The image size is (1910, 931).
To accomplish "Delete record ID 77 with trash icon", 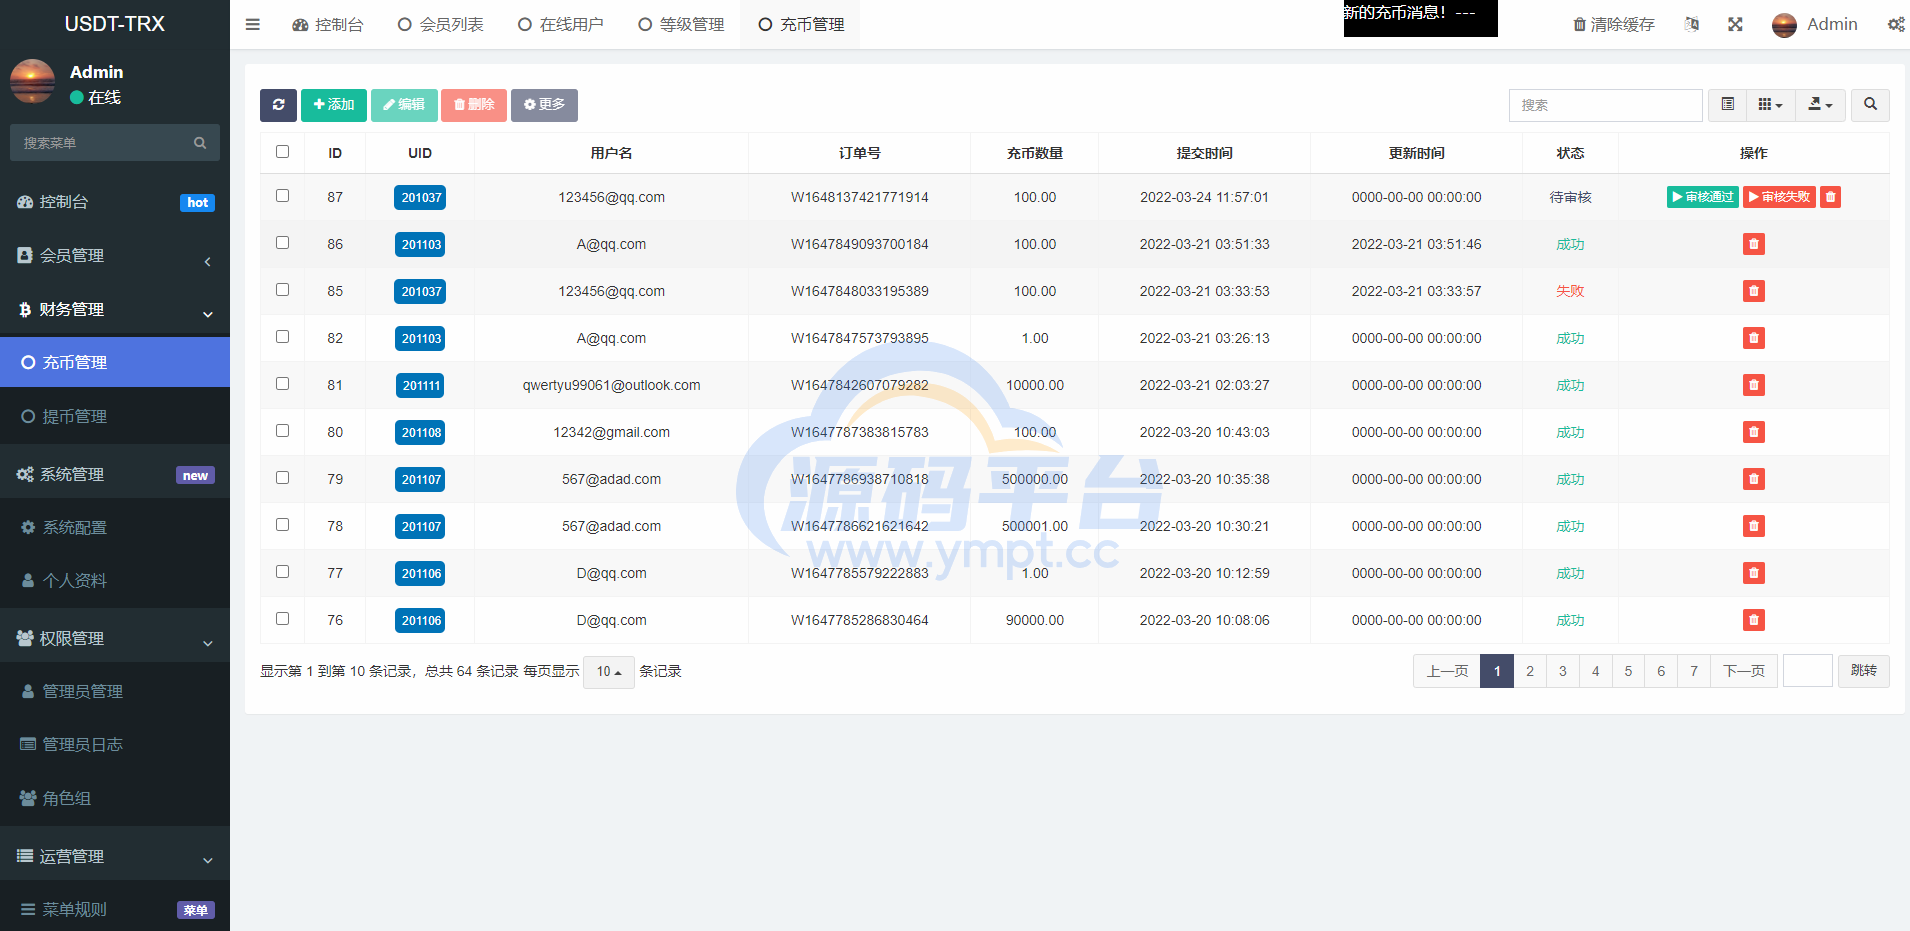I will point(1754,573).
